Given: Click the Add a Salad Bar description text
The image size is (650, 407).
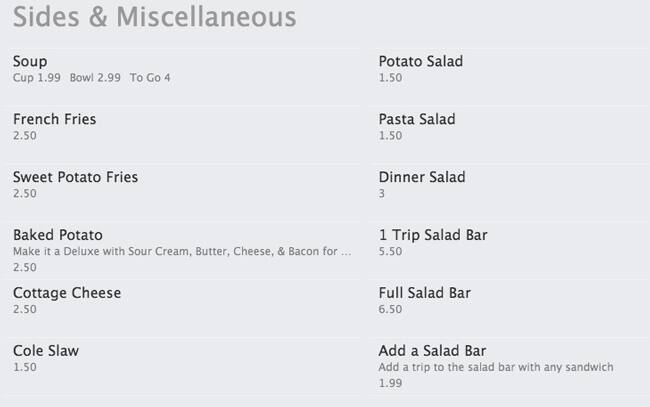Looking at the screenshot, I should click(495, 368).
